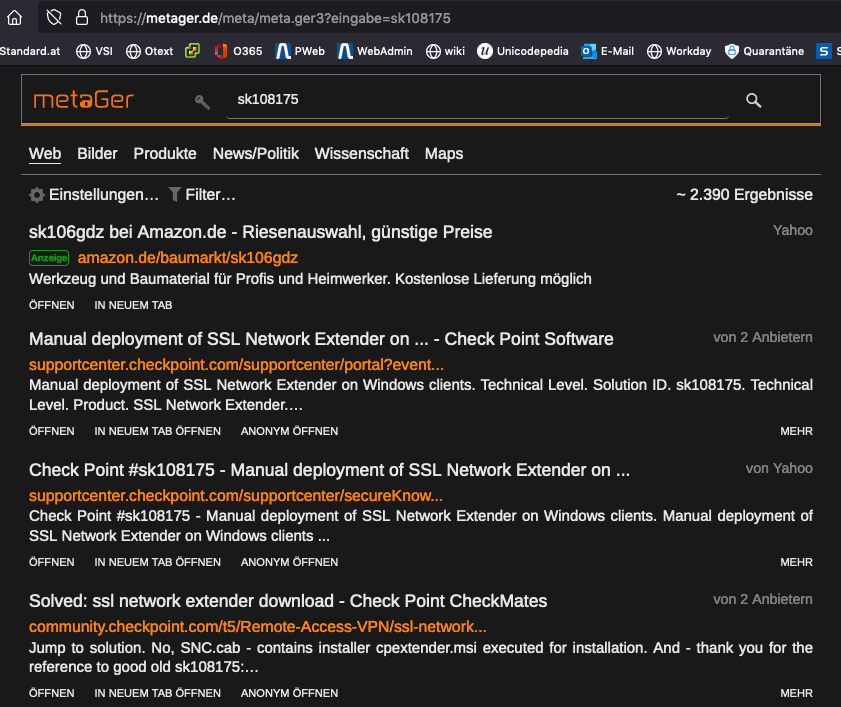This screenshot has width=841, height=707.
Task: Open the green squares bookmark icon
Action: [x=192, y=51]
